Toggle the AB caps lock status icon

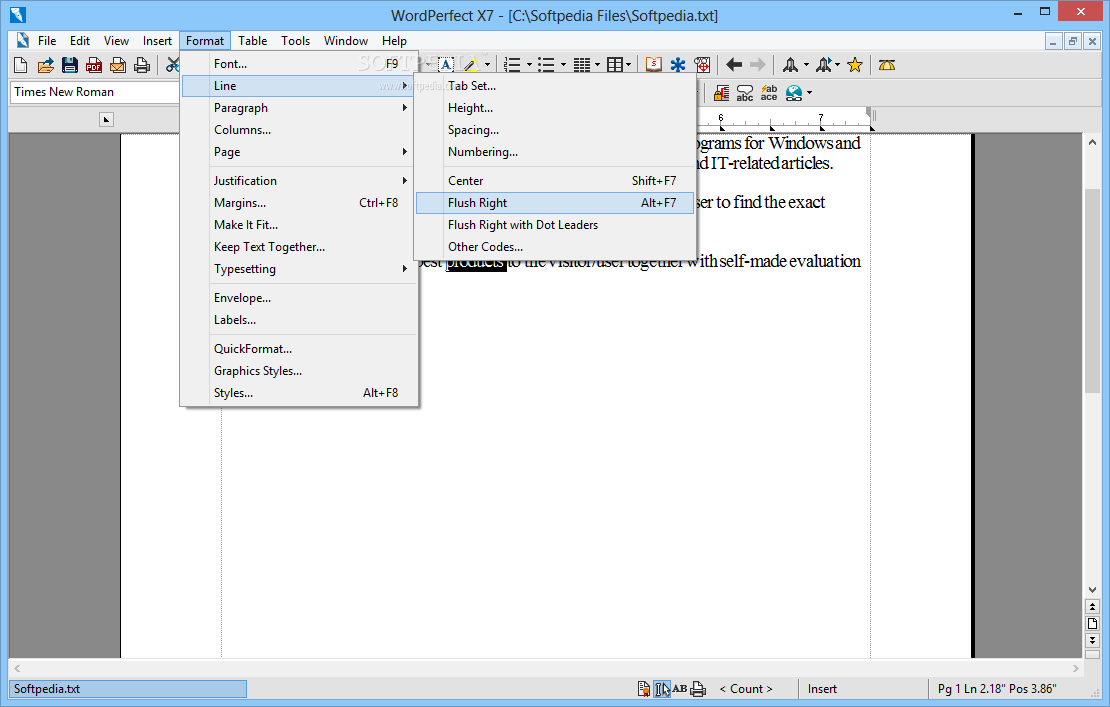[680, 689]
